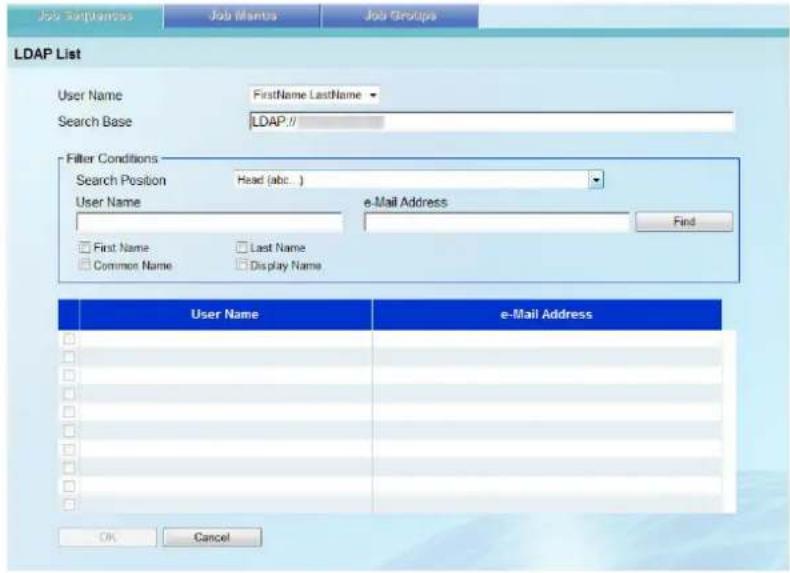
Task: Click the greyed OK button
Action: pyautogui.click(x=107, y=537)
